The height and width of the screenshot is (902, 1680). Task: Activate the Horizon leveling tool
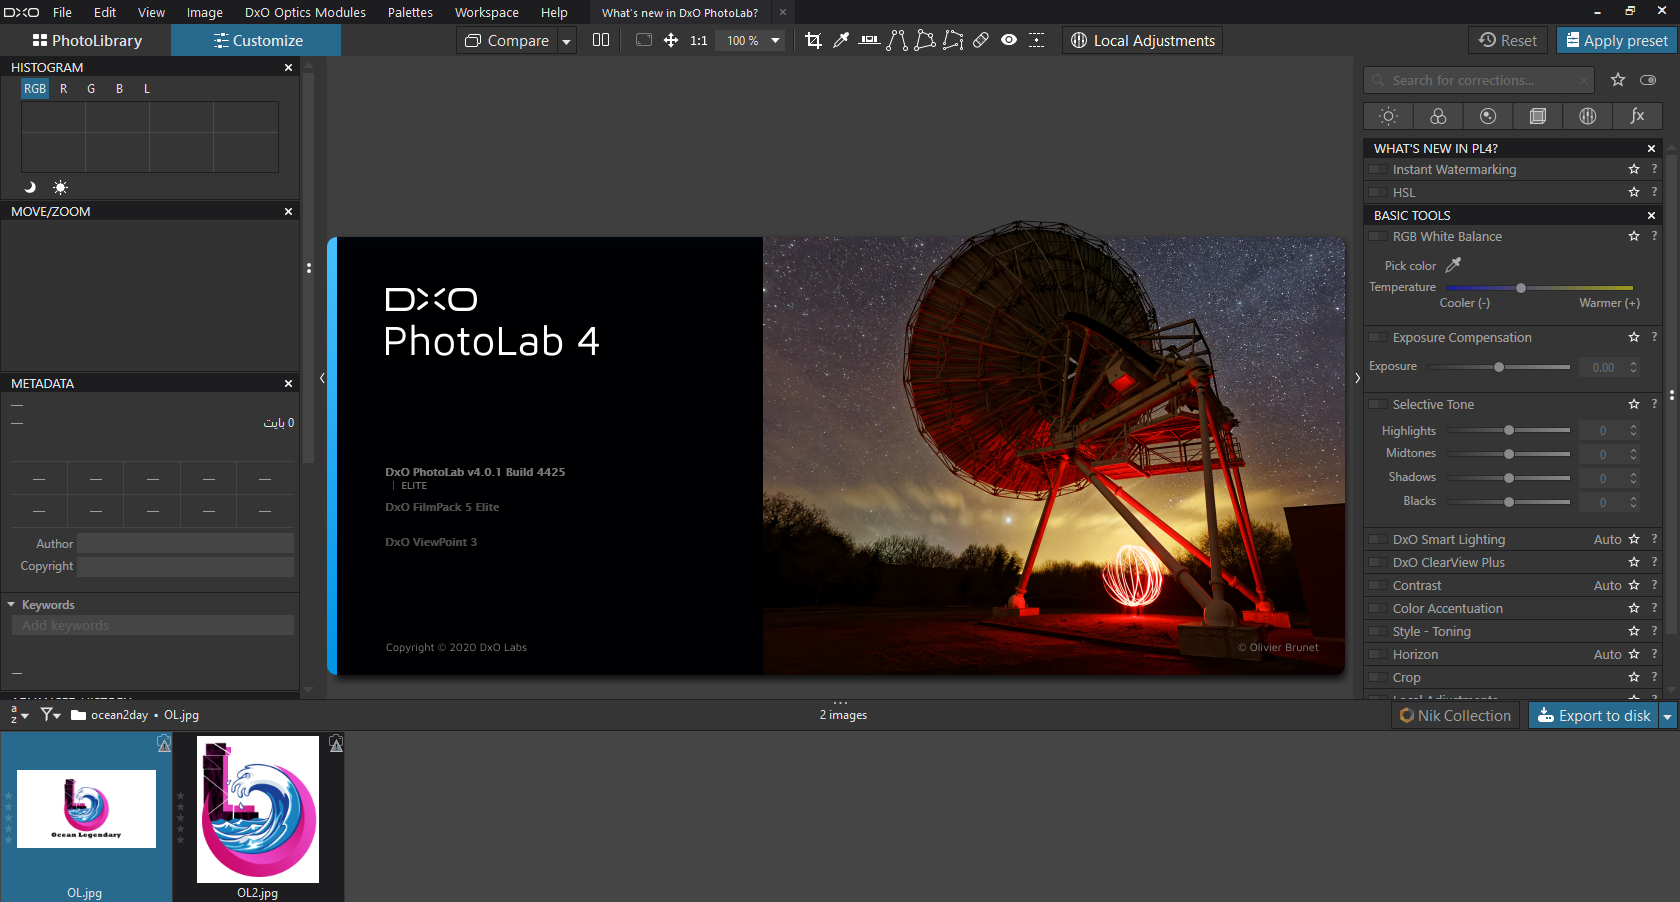point(869,40)
